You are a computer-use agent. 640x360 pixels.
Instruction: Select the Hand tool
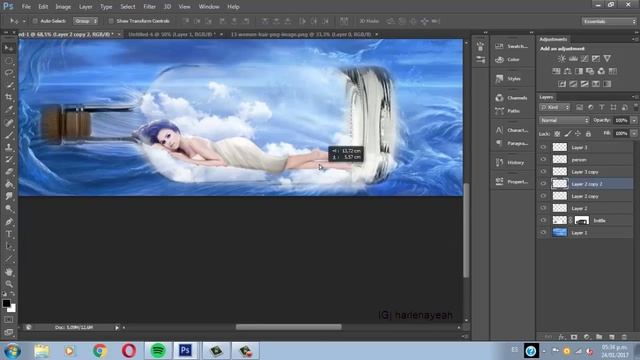point(9,272)
